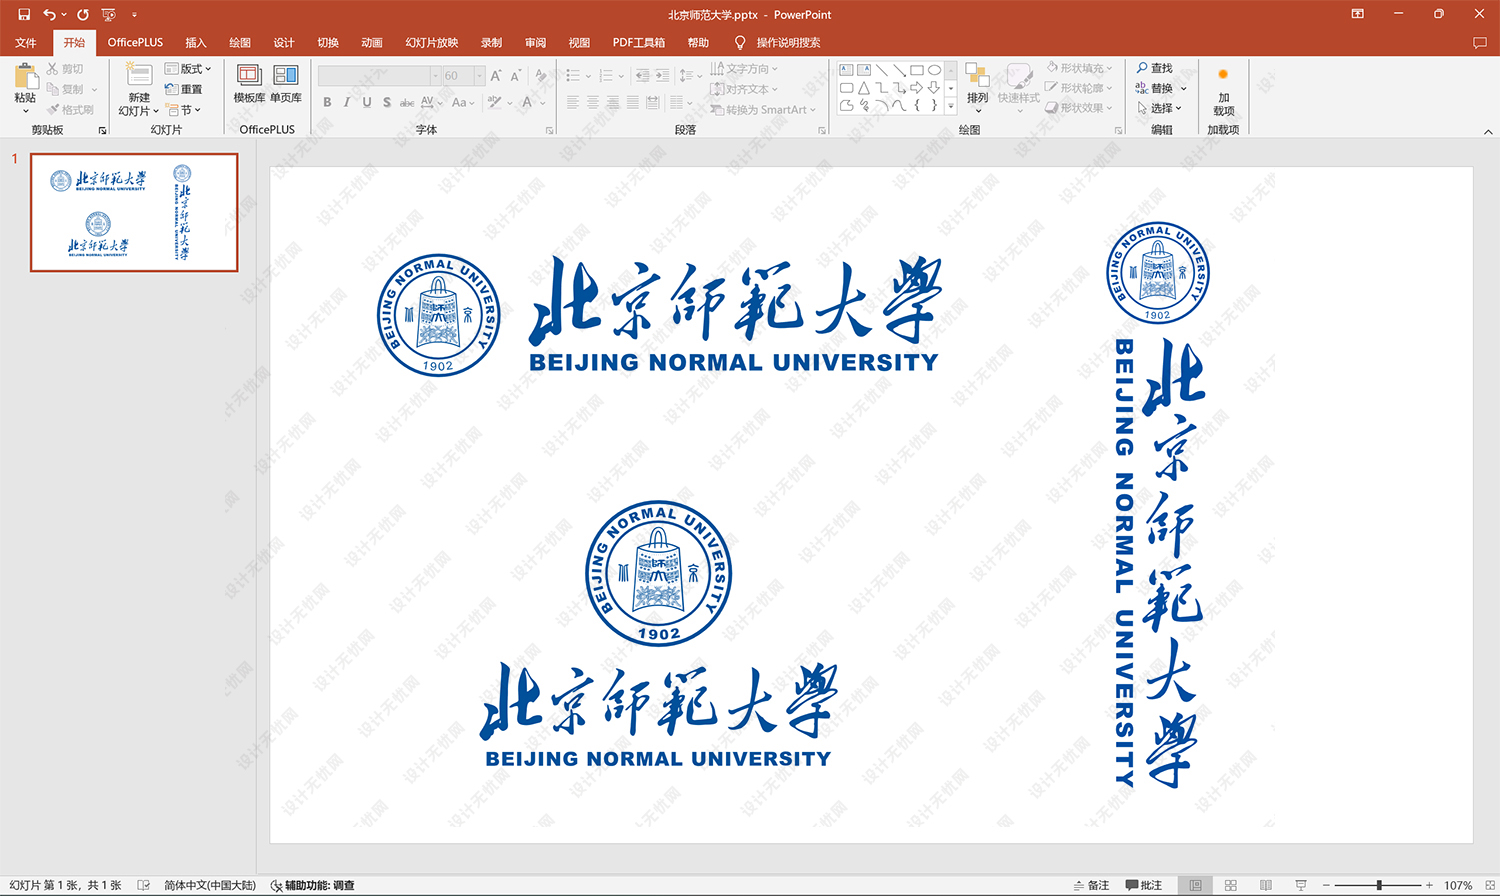The width and height of the screenshot is (1500, 896).
Task: Toggle normal view button in status bar
Action: (1195, 885)
